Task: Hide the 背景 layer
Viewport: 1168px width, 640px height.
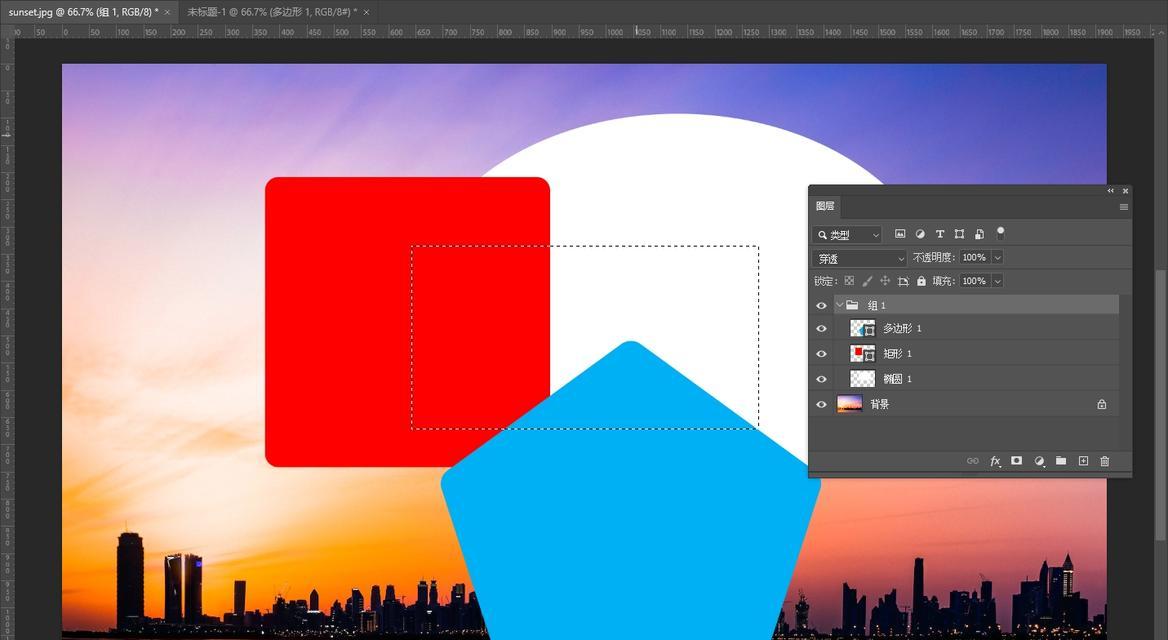Action: click(822, 405)
